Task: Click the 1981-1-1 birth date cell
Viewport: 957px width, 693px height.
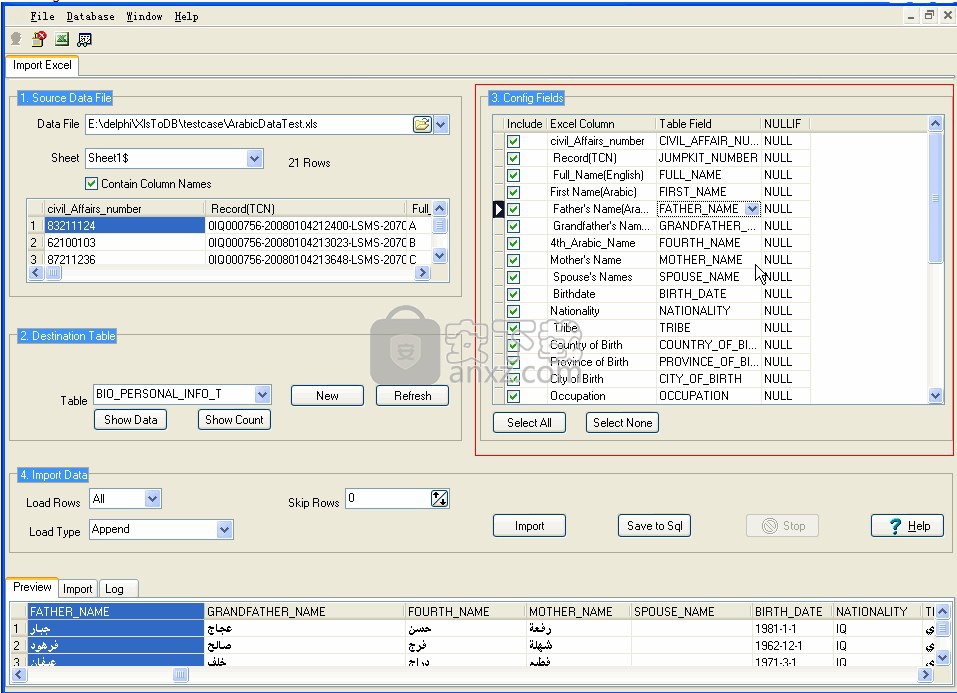Action: pos(792,629)
